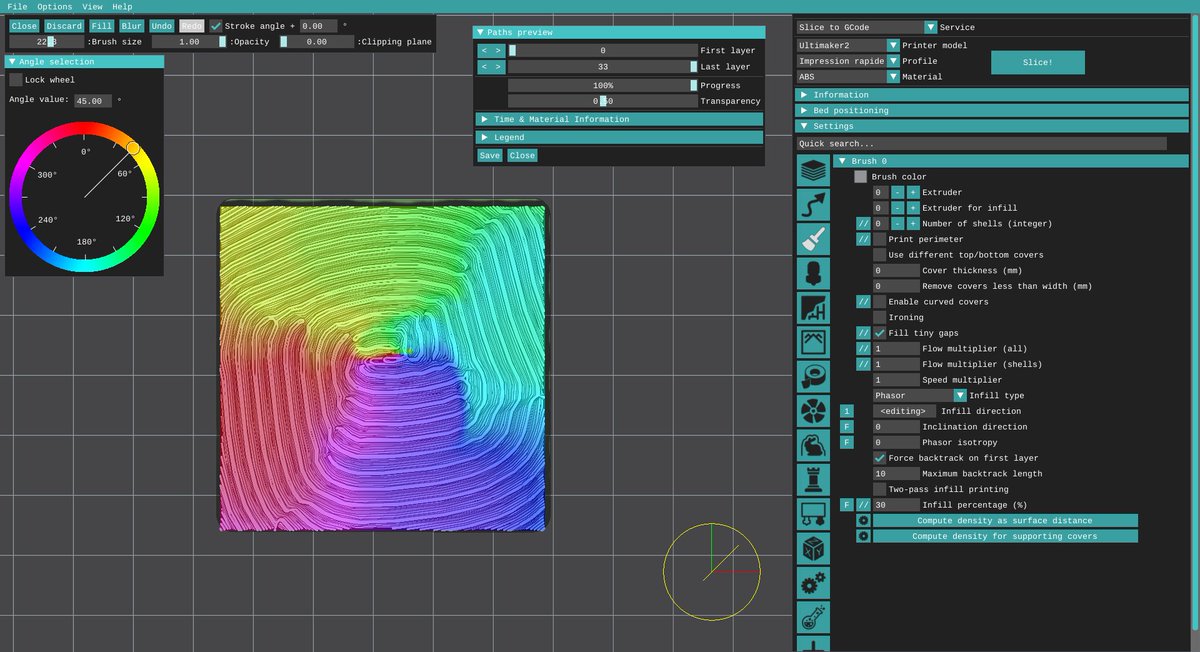This screenshot has height=652, width=1200.
Task: Open the Ultimaker2 printer model dropdown
Action: tap(848, 45)
